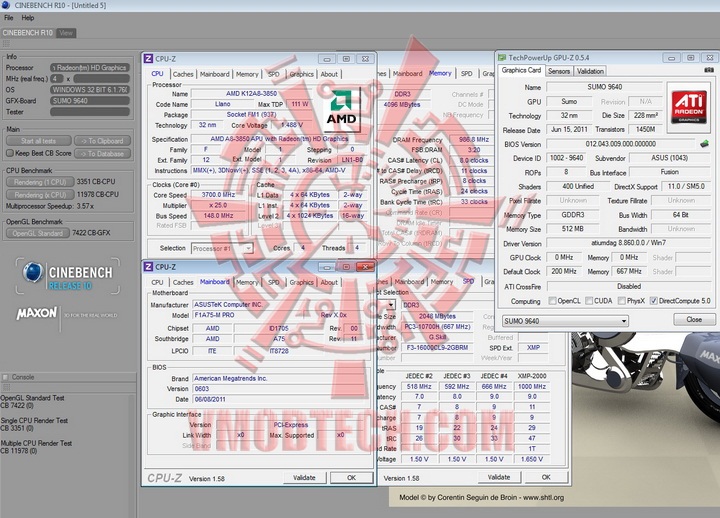Click the 7422 CB-GFX score
The height and width of the screenshot is (518, 720).
pyautogui.click(x=91, y=233)
